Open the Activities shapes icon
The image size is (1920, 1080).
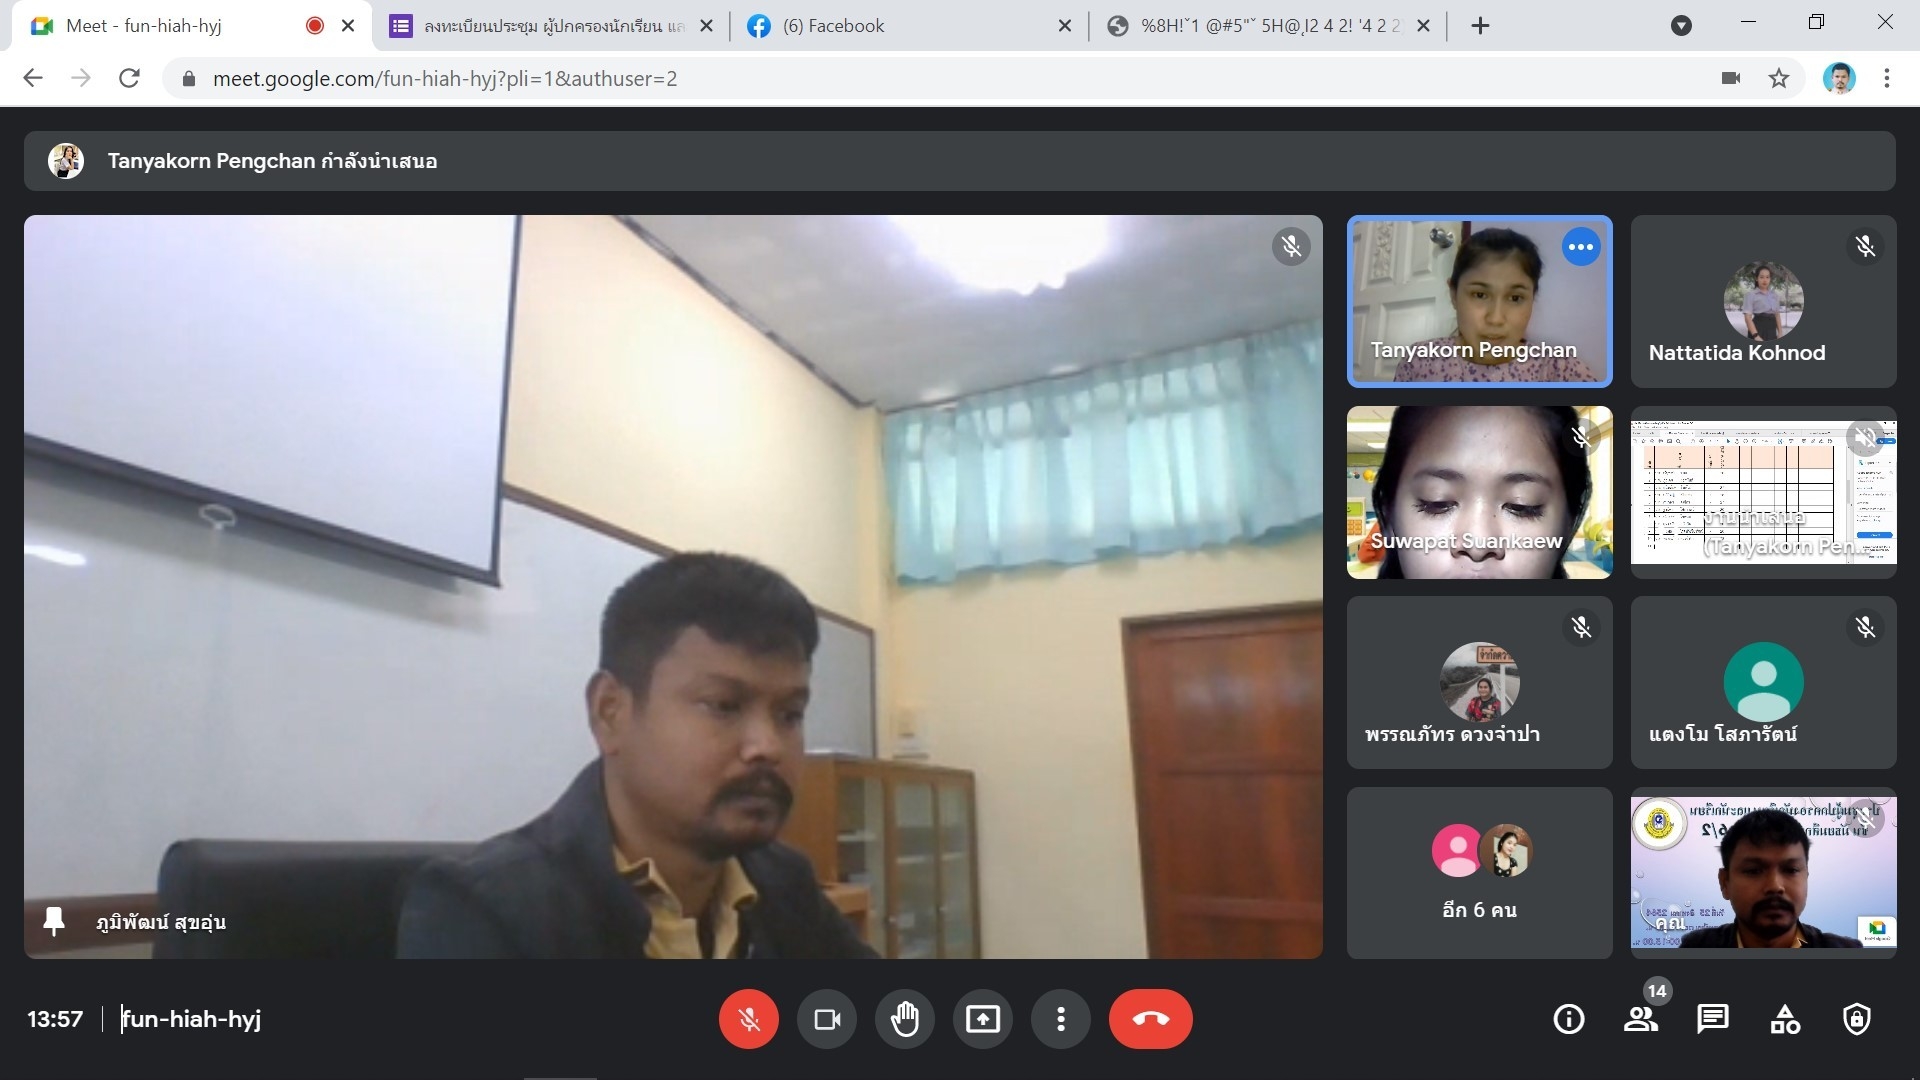pyautogui.click(x=1785, y=1019)
